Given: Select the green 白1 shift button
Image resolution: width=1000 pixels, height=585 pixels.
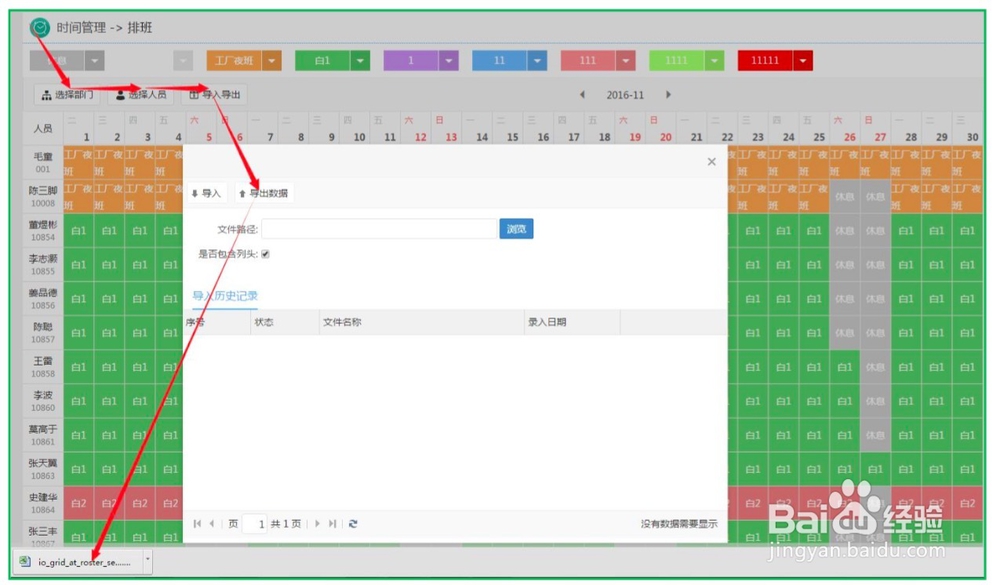Looking at the screenshot, I should pyautogui.click(x=323, y=61).
